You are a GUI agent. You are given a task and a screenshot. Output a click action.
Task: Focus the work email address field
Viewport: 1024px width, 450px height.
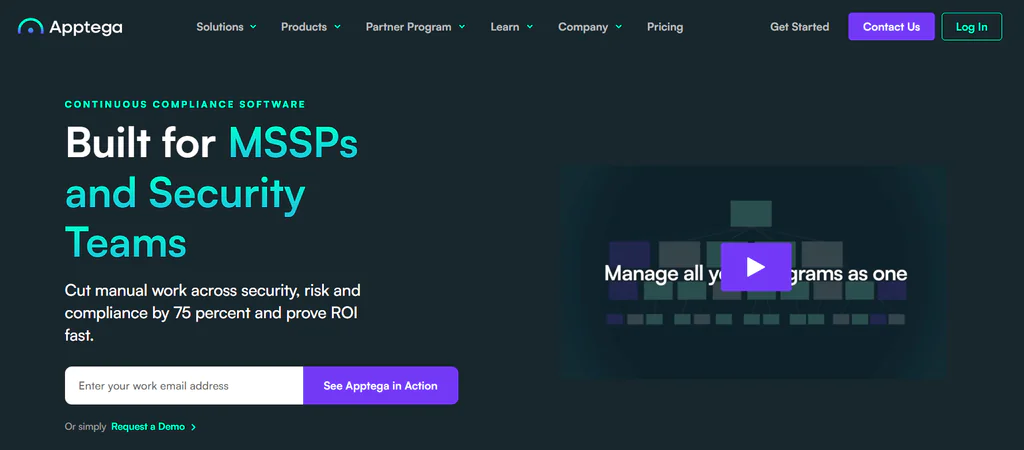[x=184, y=385]
